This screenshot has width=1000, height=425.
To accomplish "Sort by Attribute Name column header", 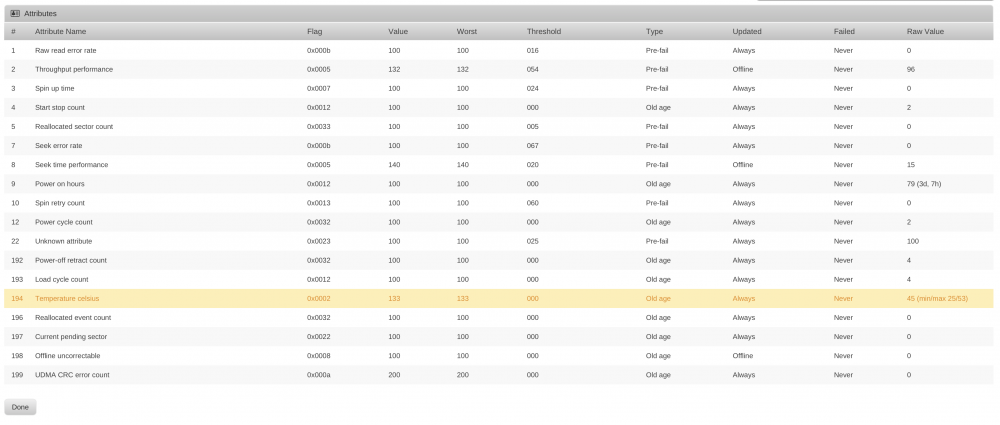I will coord(61,31).
